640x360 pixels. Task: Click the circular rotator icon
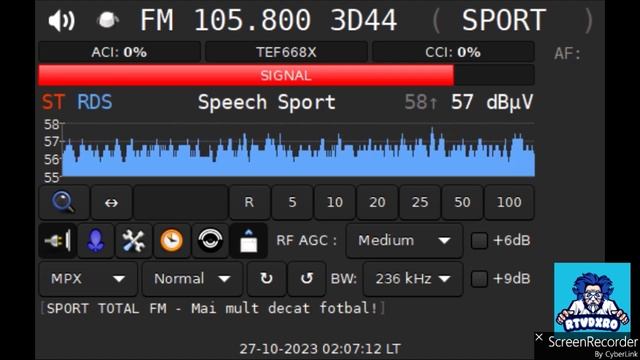pos(210,240)
